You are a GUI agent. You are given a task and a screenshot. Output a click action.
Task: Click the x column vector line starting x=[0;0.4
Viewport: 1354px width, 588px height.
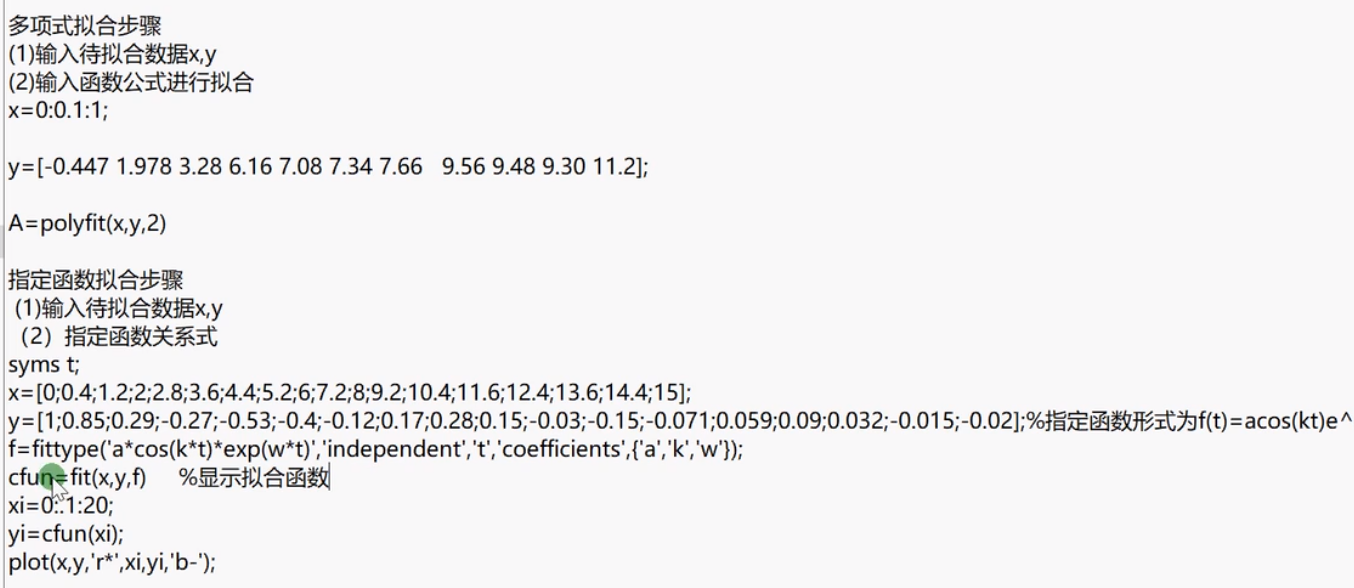point(350,393)
